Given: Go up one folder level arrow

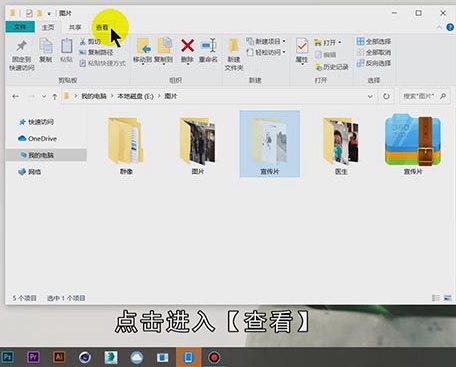Looking at the screenshot, I should pos(55,96).
